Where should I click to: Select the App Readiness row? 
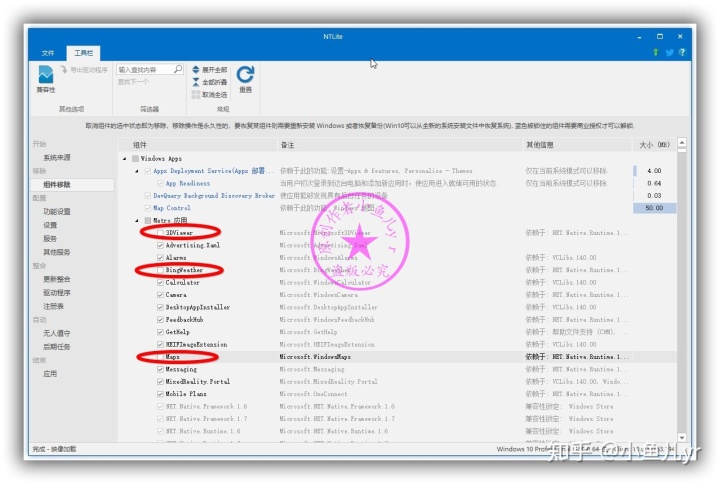(x=397, y=183)
